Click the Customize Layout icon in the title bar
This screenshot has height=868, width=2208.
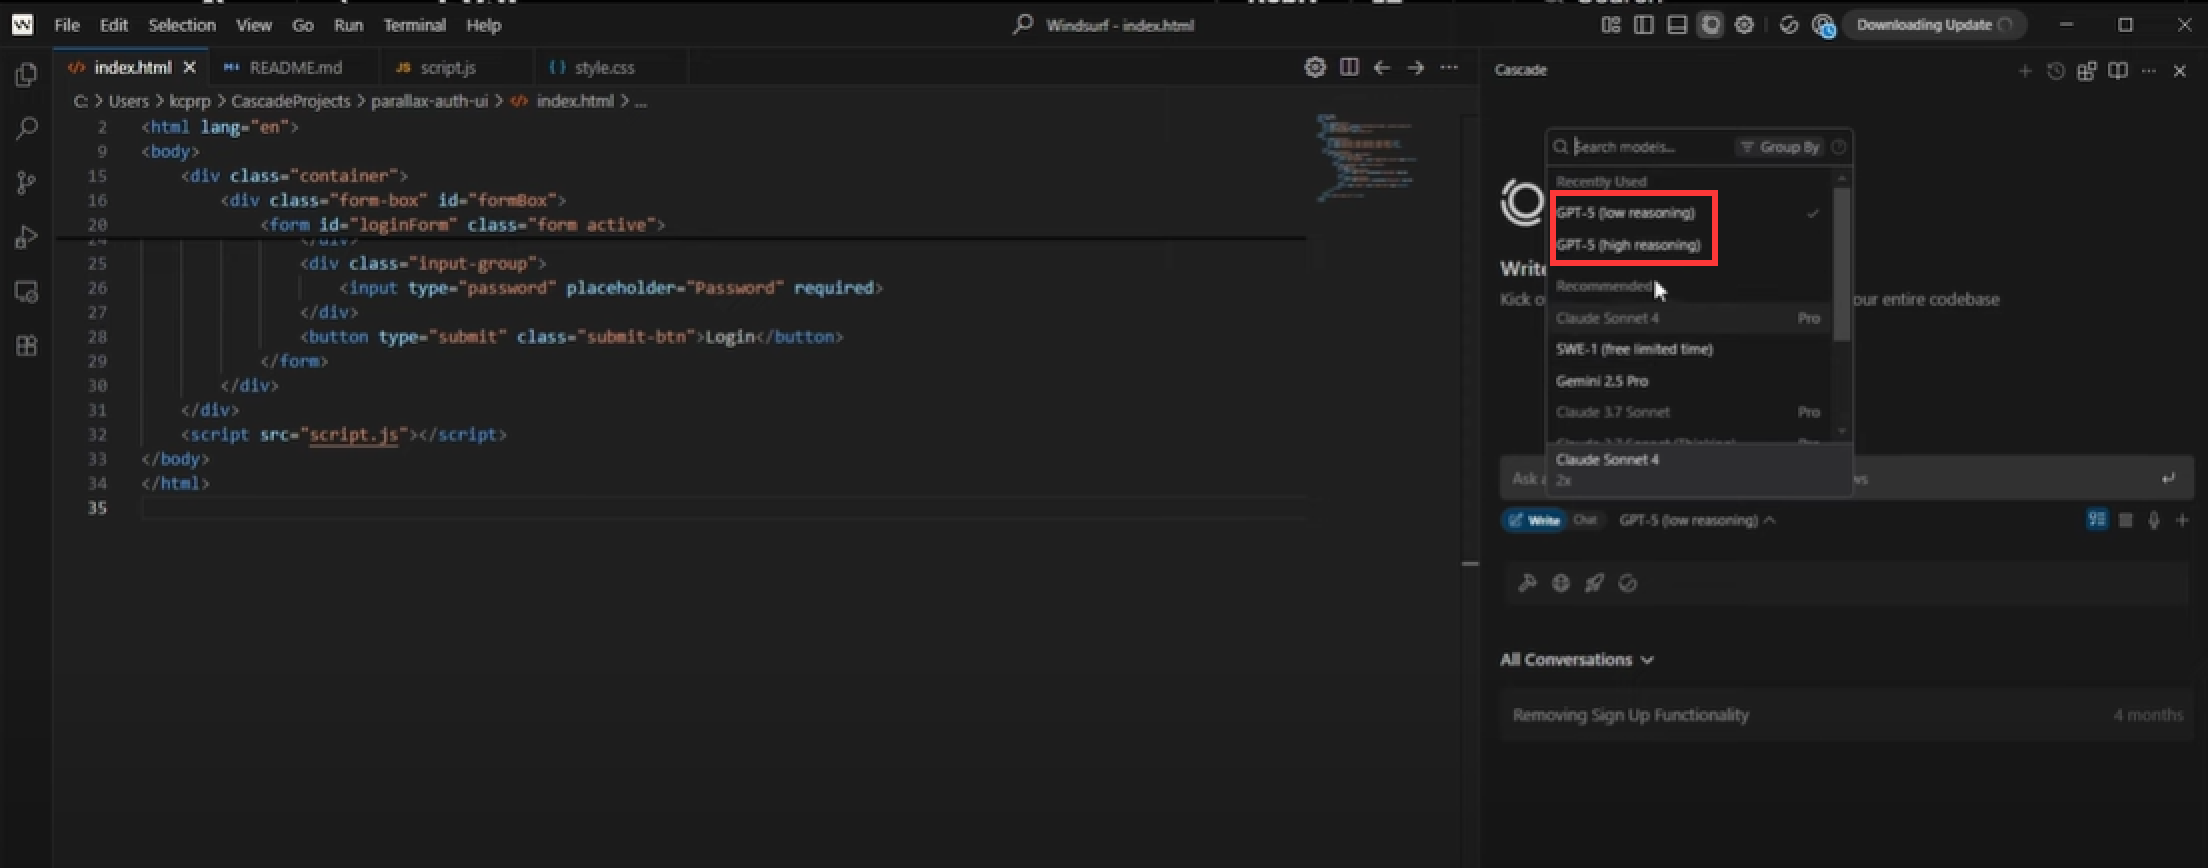coord(1611,25)
